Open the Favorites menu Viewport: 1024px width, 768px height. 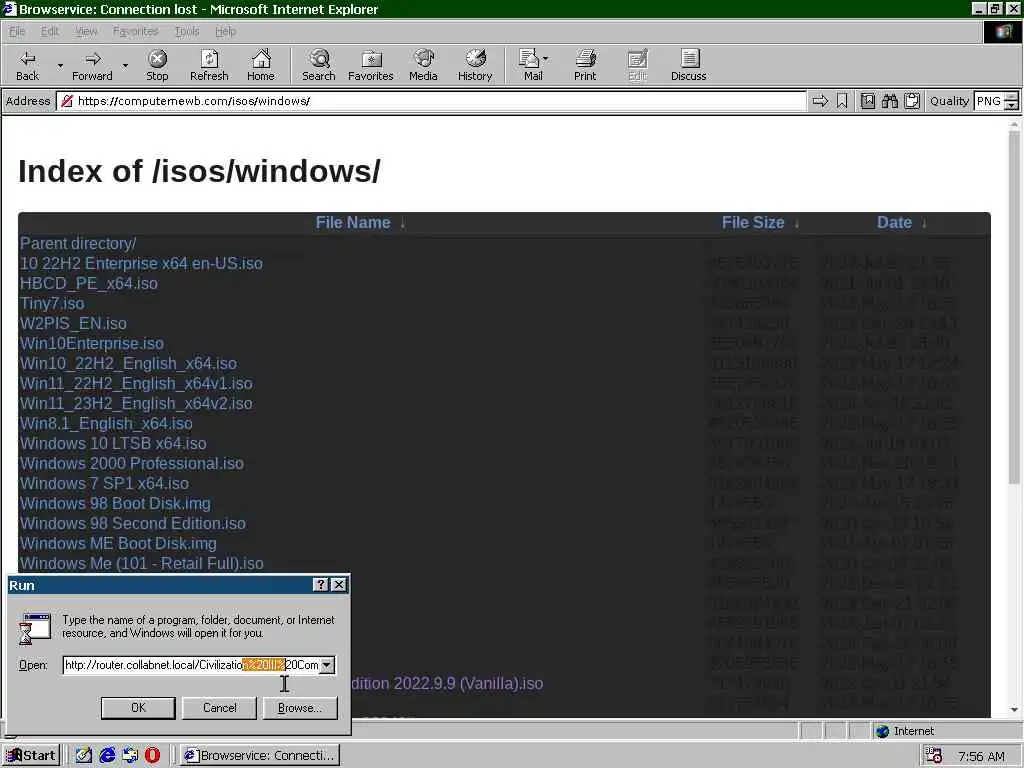tap(135, 31)
